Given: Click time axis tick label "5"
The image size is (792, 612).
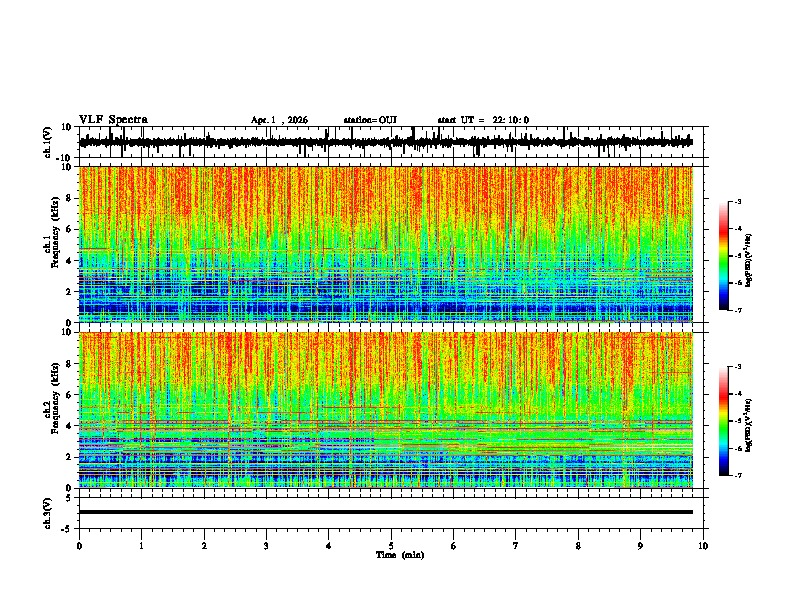Looking at the screenshot, I should click(x=391, y=546).
